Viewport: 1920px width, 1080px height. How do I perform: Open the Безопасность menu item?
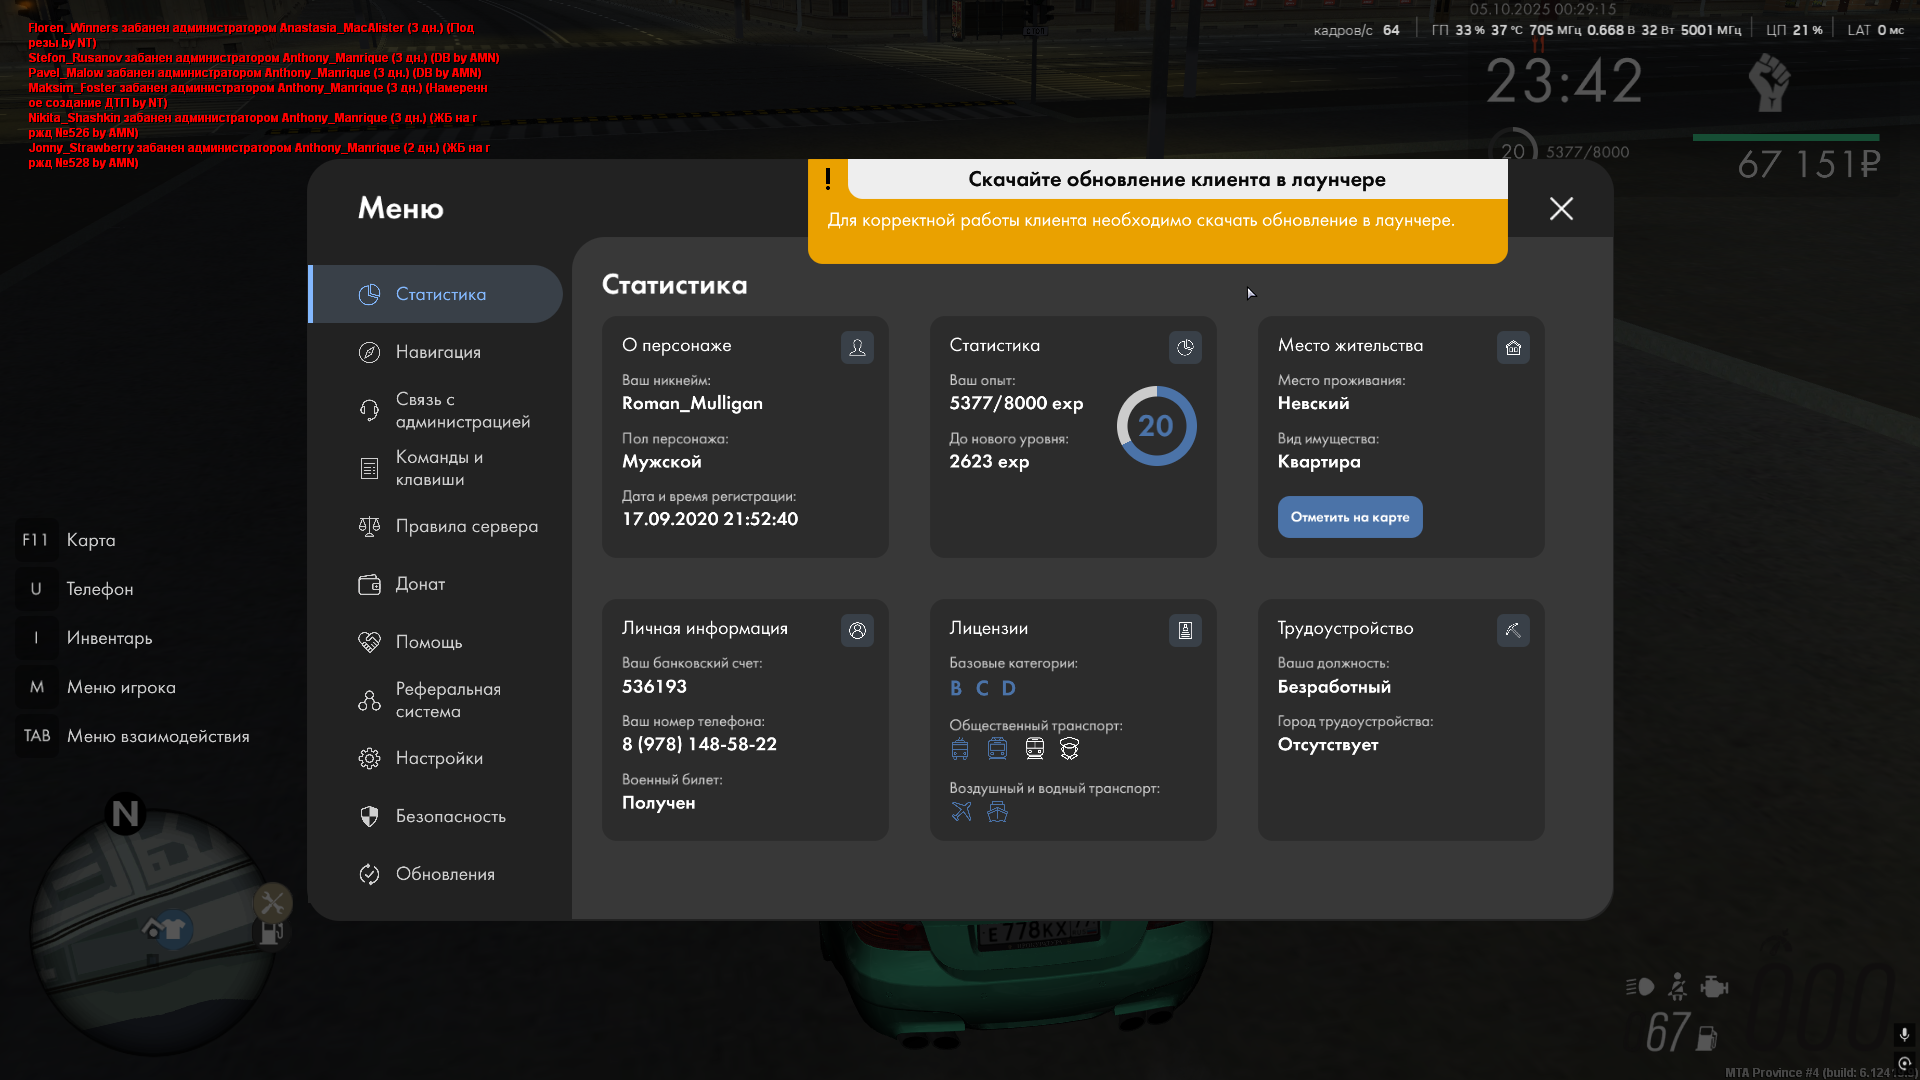[449, 816]
